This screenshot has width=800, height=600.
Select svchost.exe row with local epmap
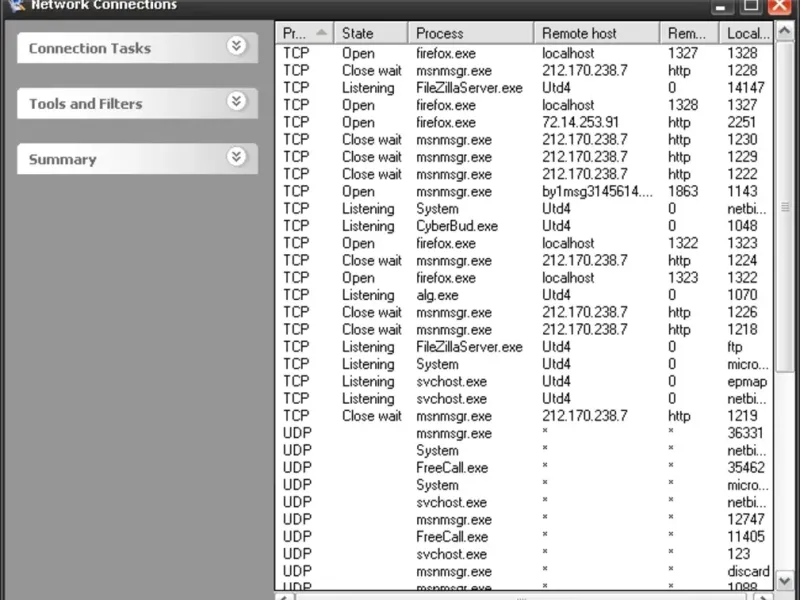(524, 381)
